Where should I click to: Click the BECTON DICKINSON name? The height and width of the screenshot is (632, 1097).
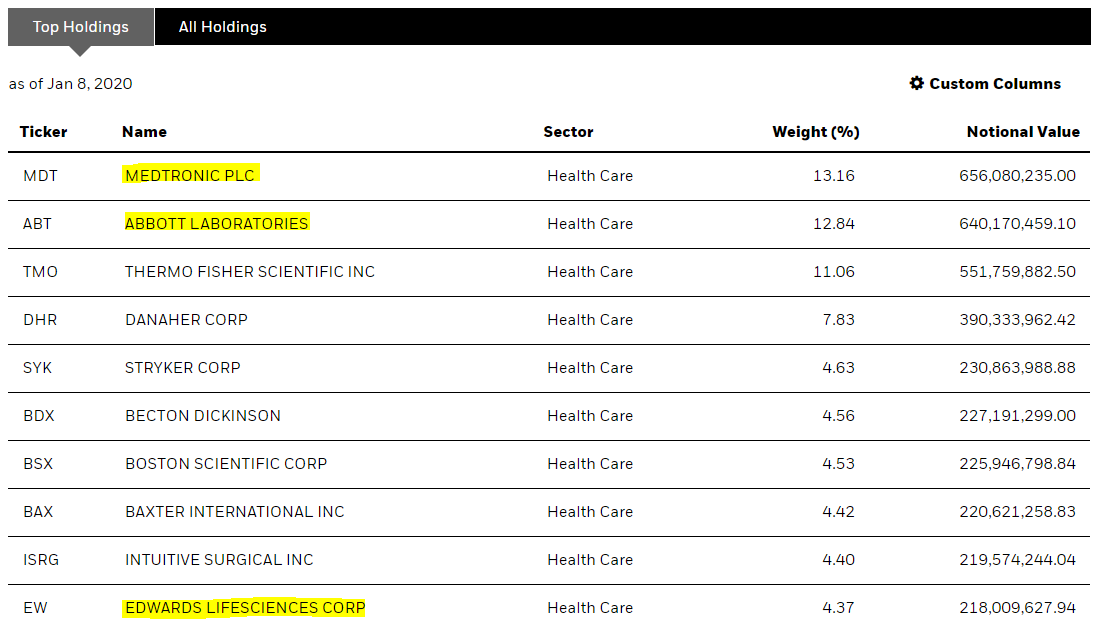click(x=203, y=416)
